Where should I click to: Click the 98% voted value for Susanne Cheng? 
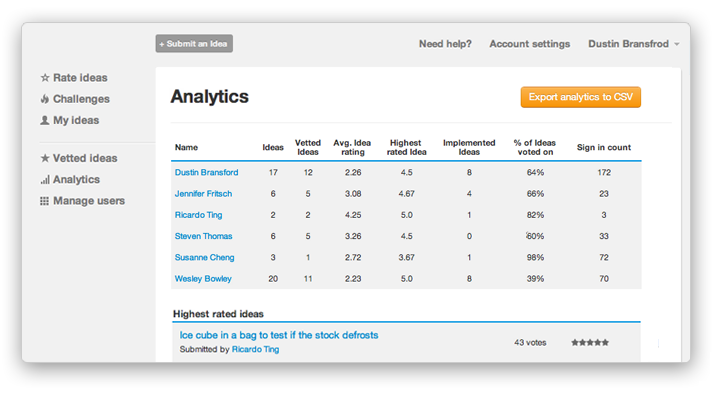536,258
